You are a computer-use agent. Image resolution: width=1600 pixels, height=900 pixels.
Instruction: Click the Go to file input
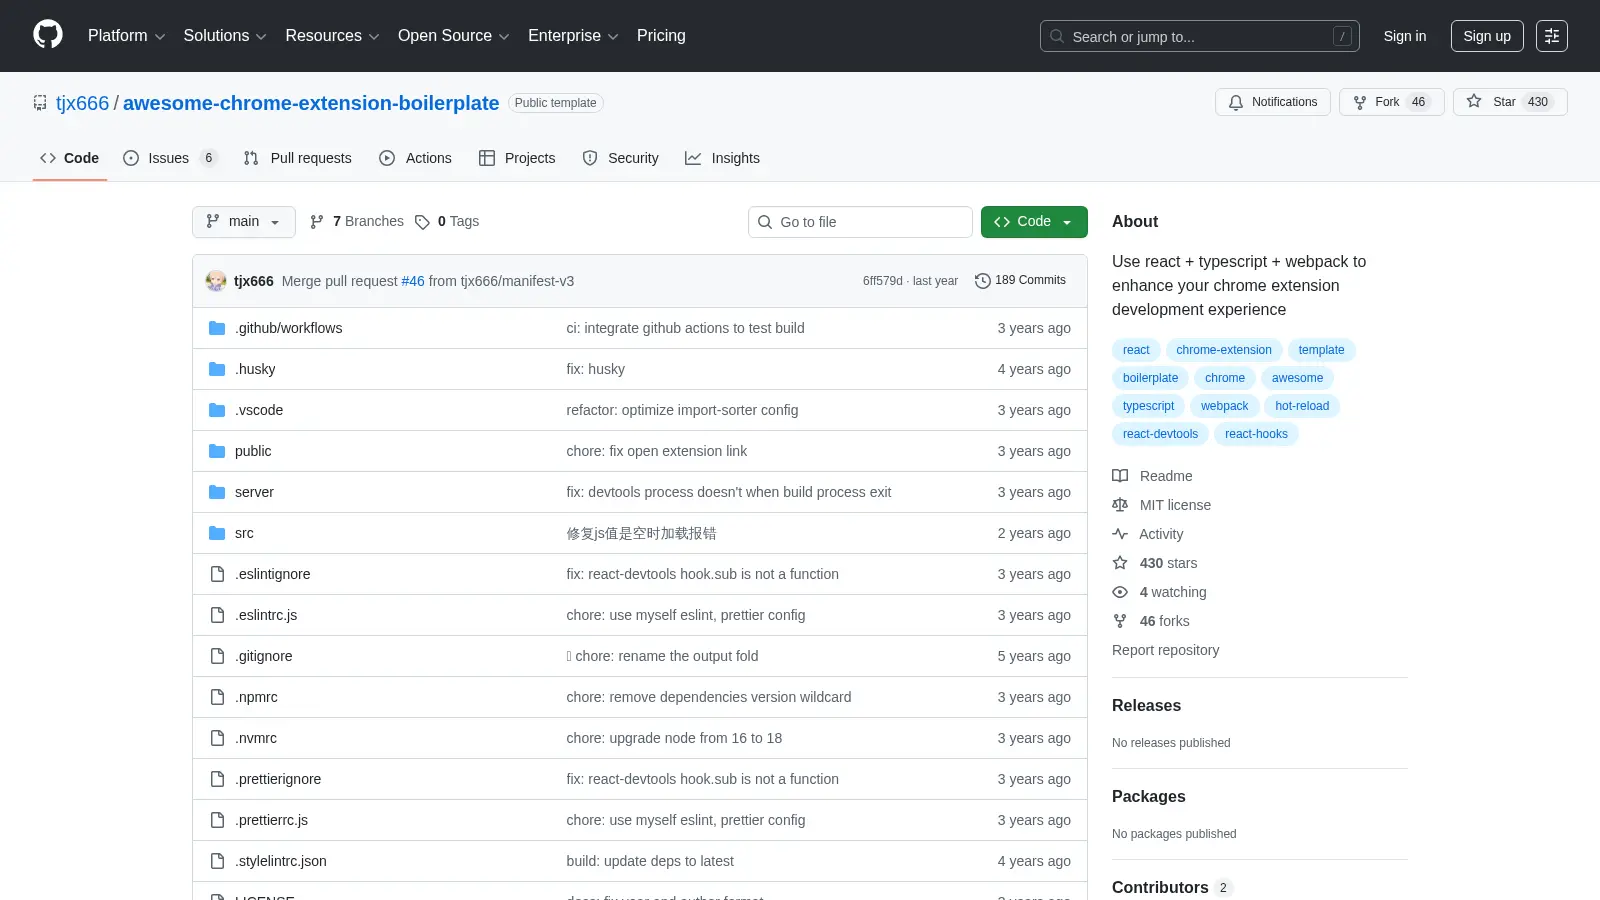point(860,222)
